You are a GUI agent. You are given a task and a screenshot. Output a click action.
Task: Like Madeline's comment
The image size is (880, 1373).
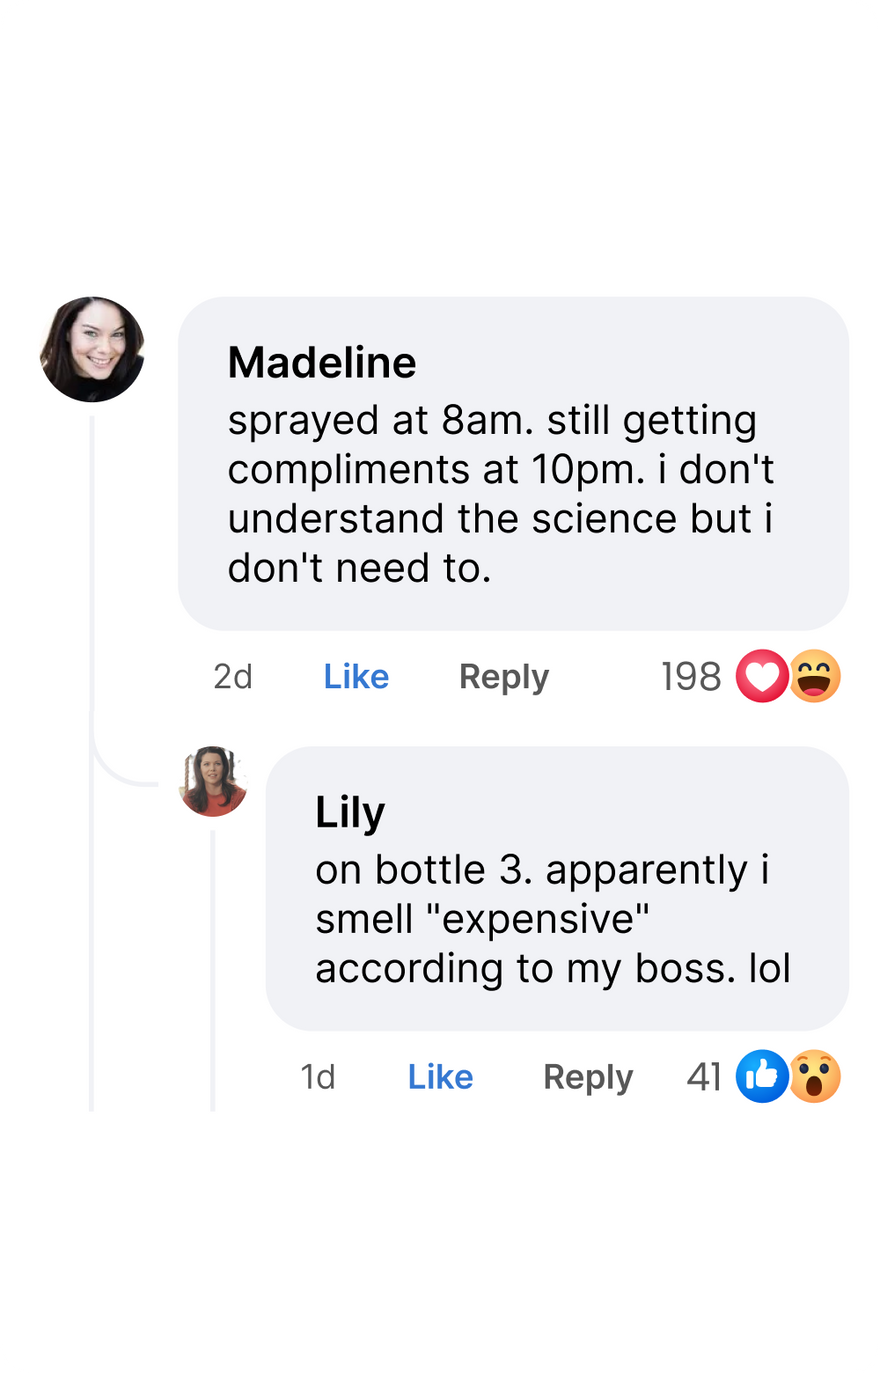tap(356, 677)
